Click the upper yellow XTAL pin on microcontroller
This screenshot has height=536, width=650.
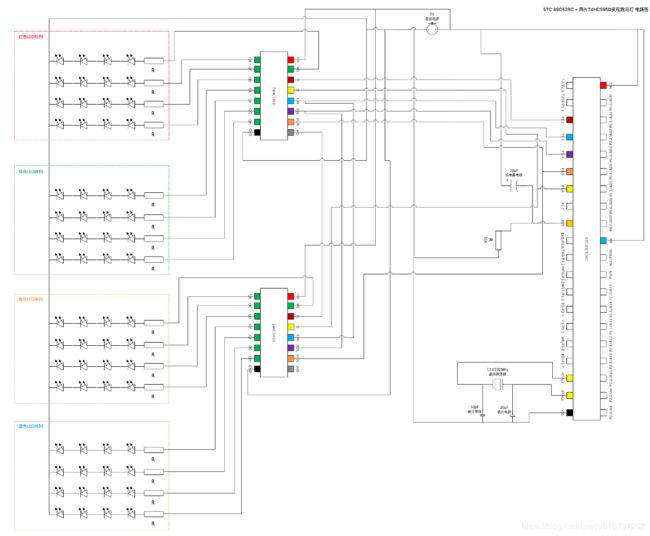tap(570, 378)
